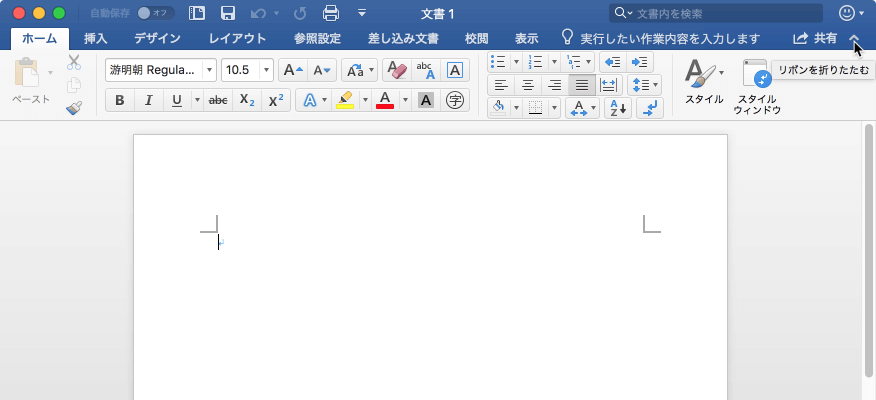Decrease paragraph indent
Viewport: 876px width, 400px height.
tap(613, 61)
